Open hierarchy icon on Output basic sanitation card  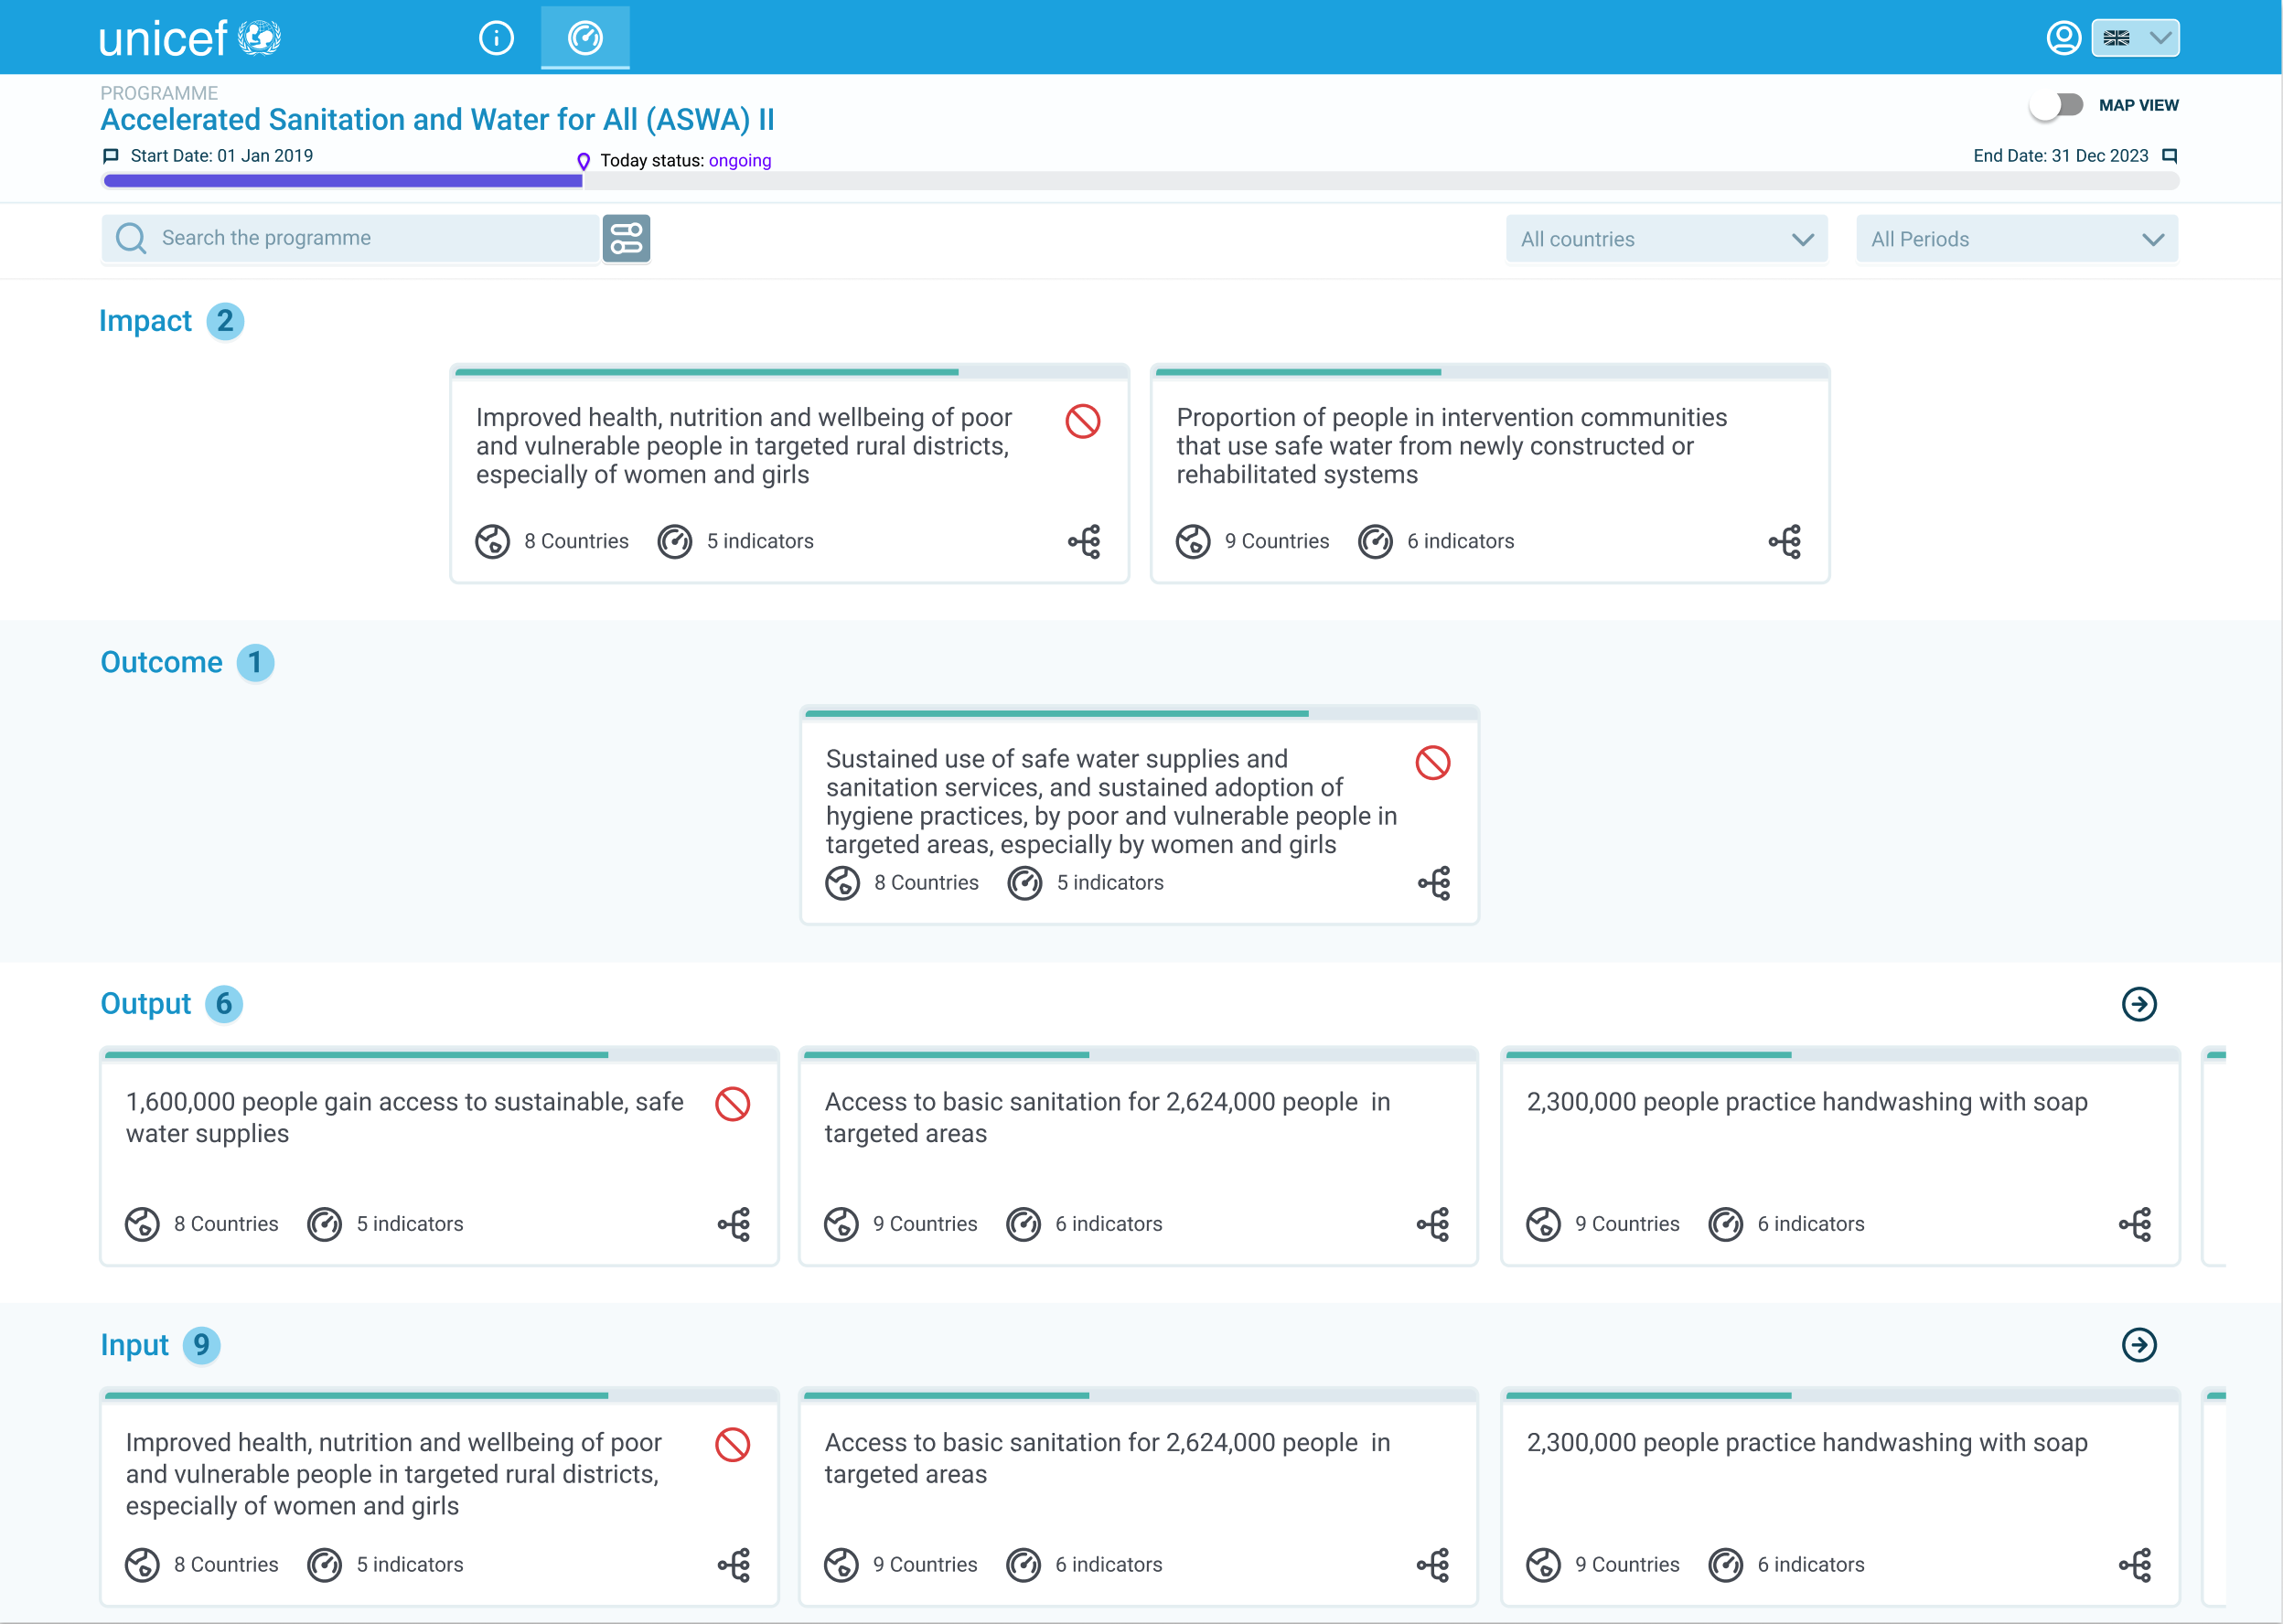[1433, 1224]
